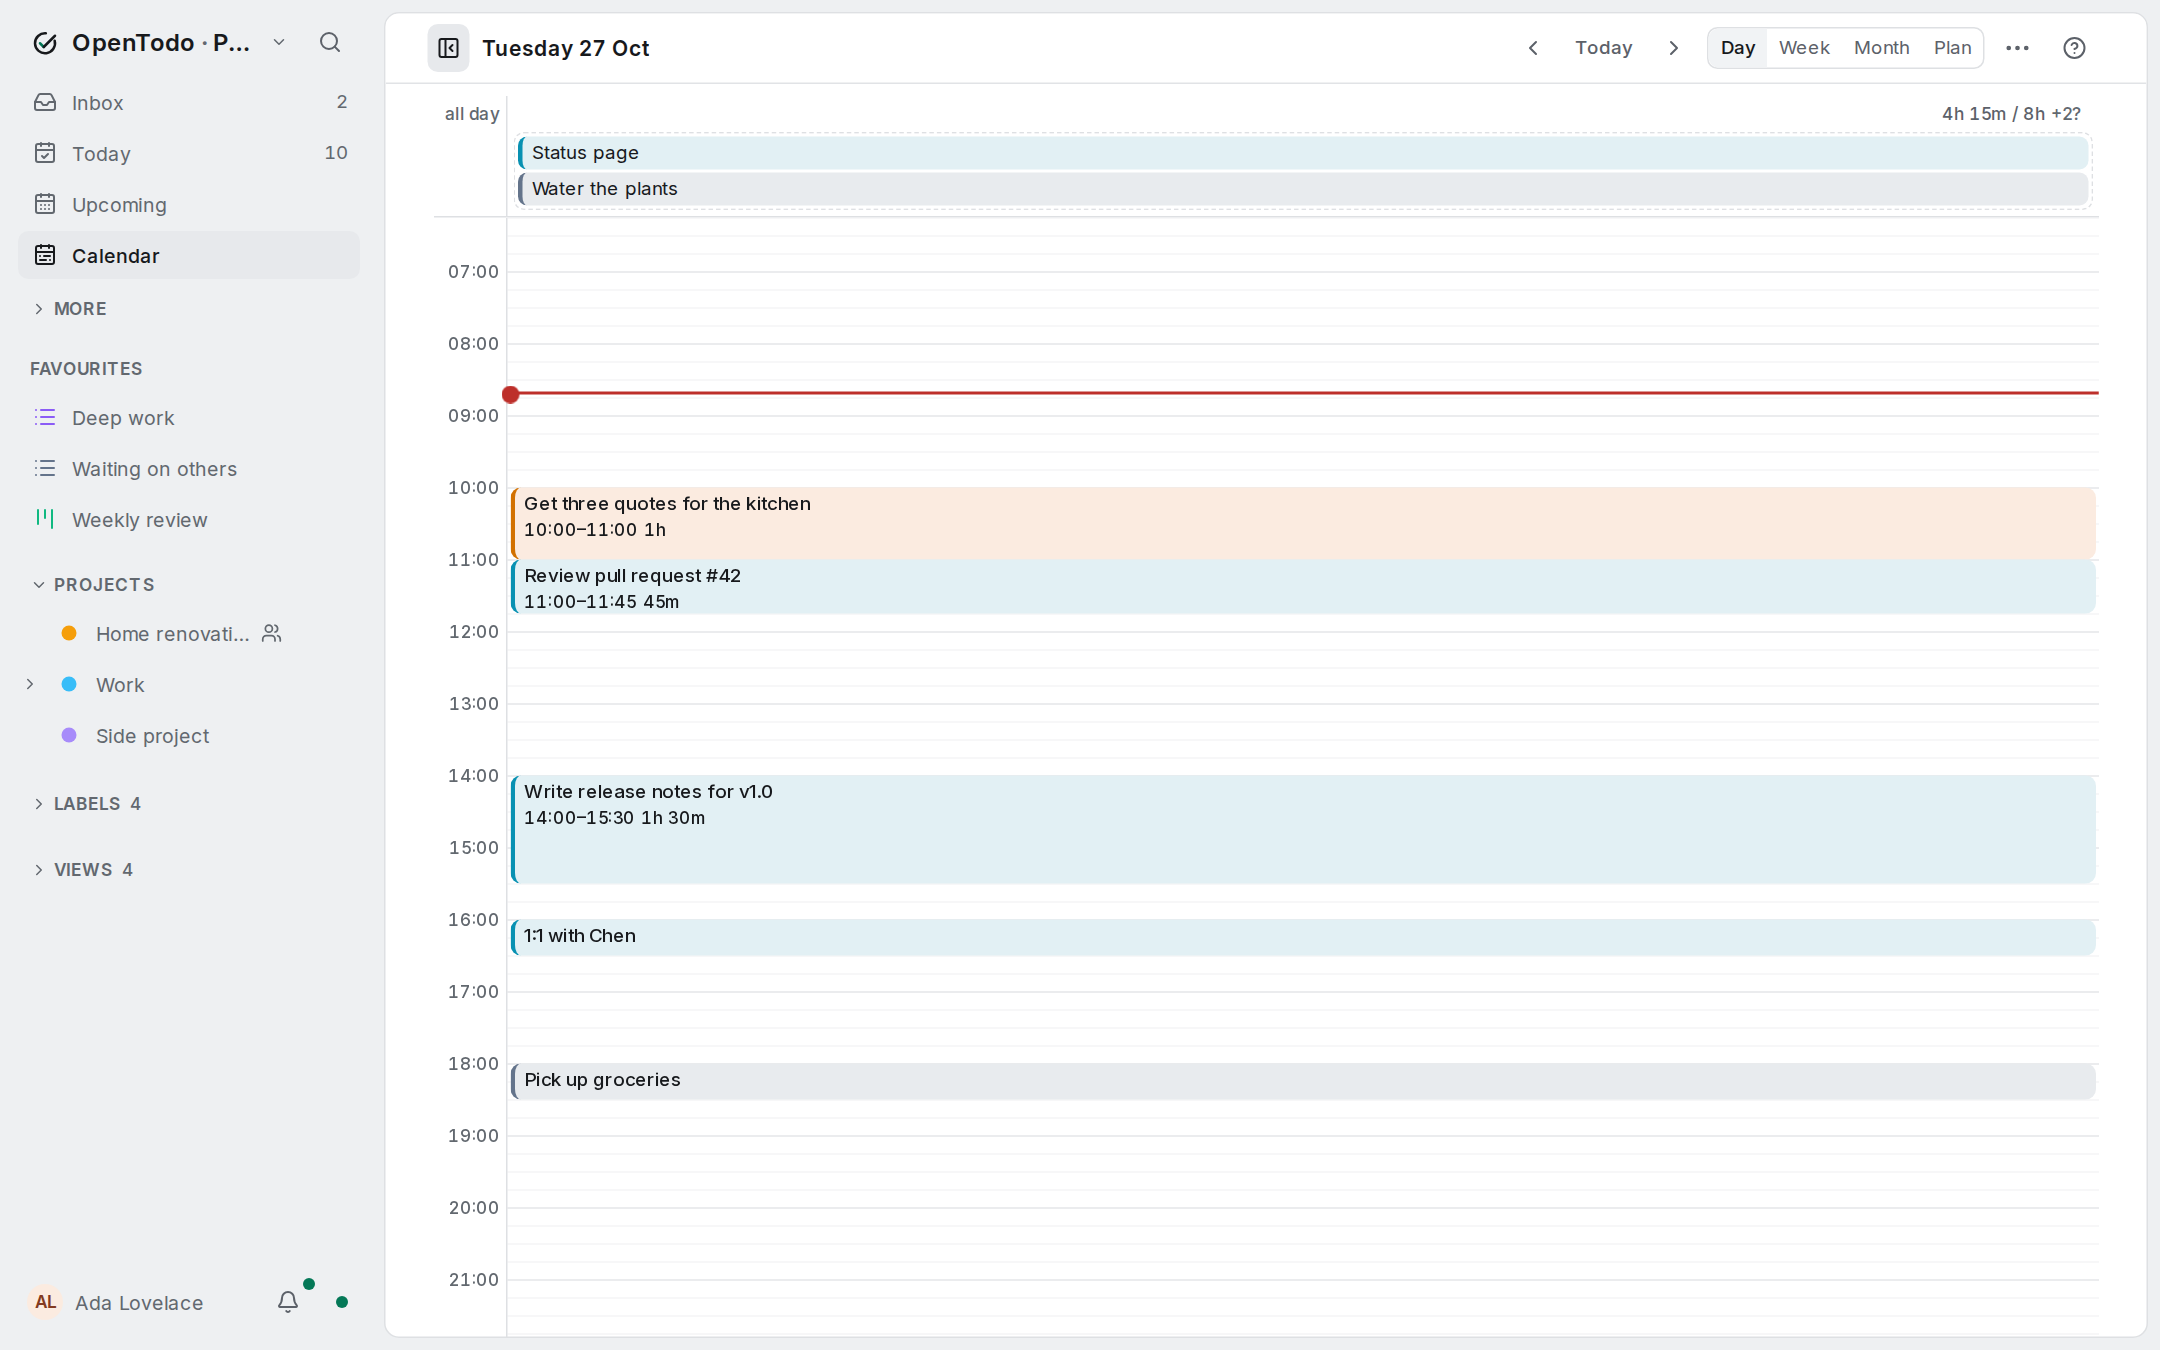Click the shared people icon on Home renovation

pyautogui.click(x=272, y=633)
